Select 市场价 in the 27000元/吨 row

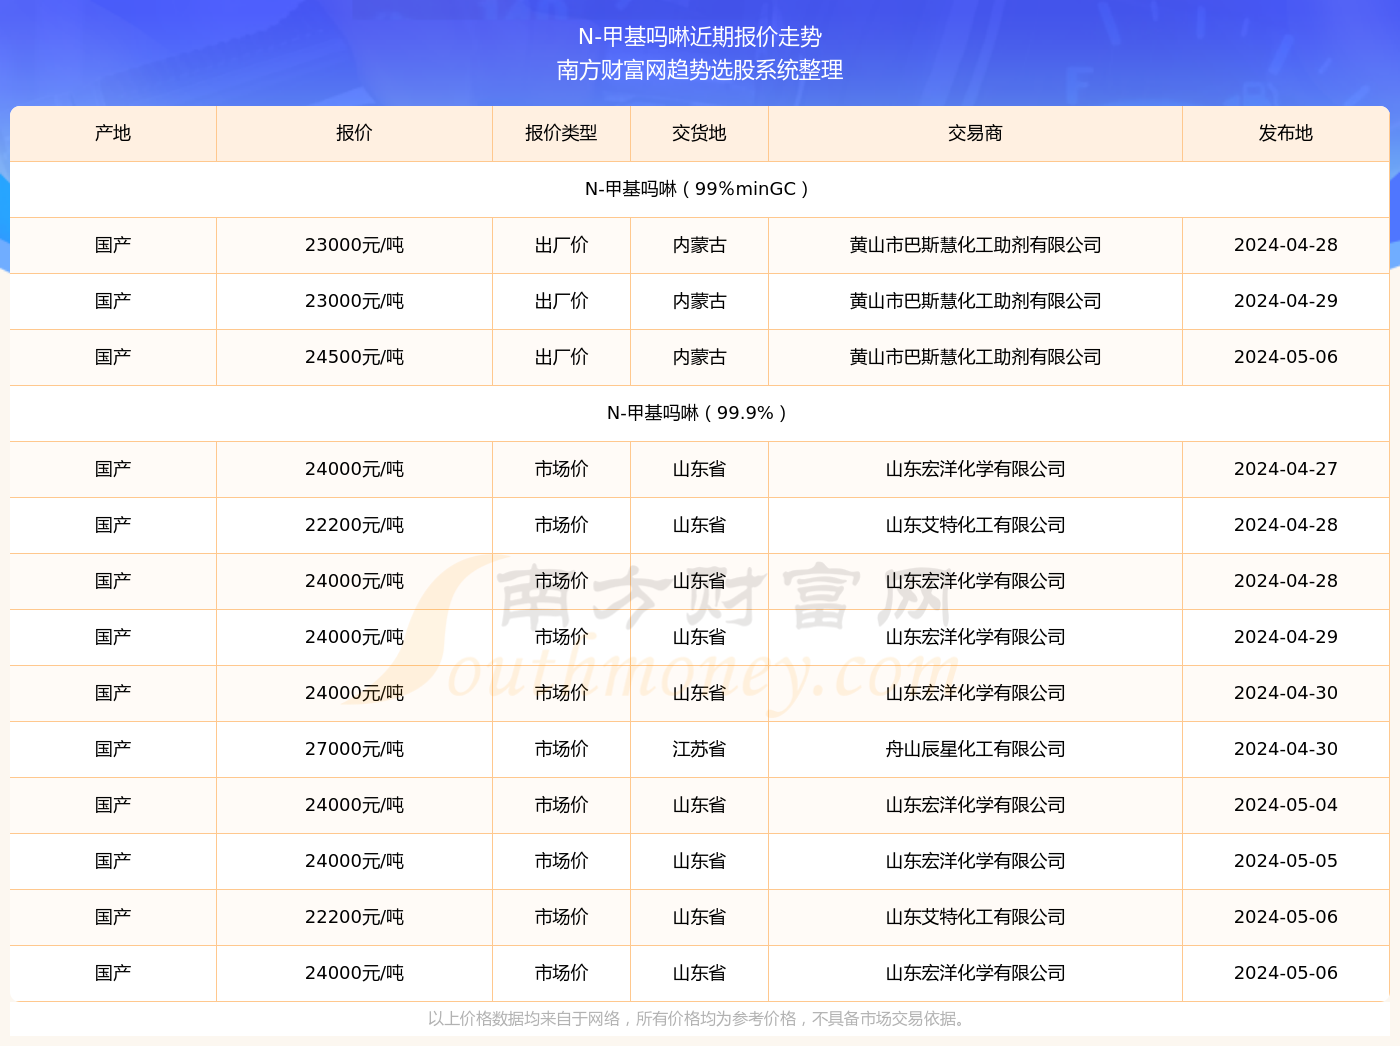tap(561, 749)
